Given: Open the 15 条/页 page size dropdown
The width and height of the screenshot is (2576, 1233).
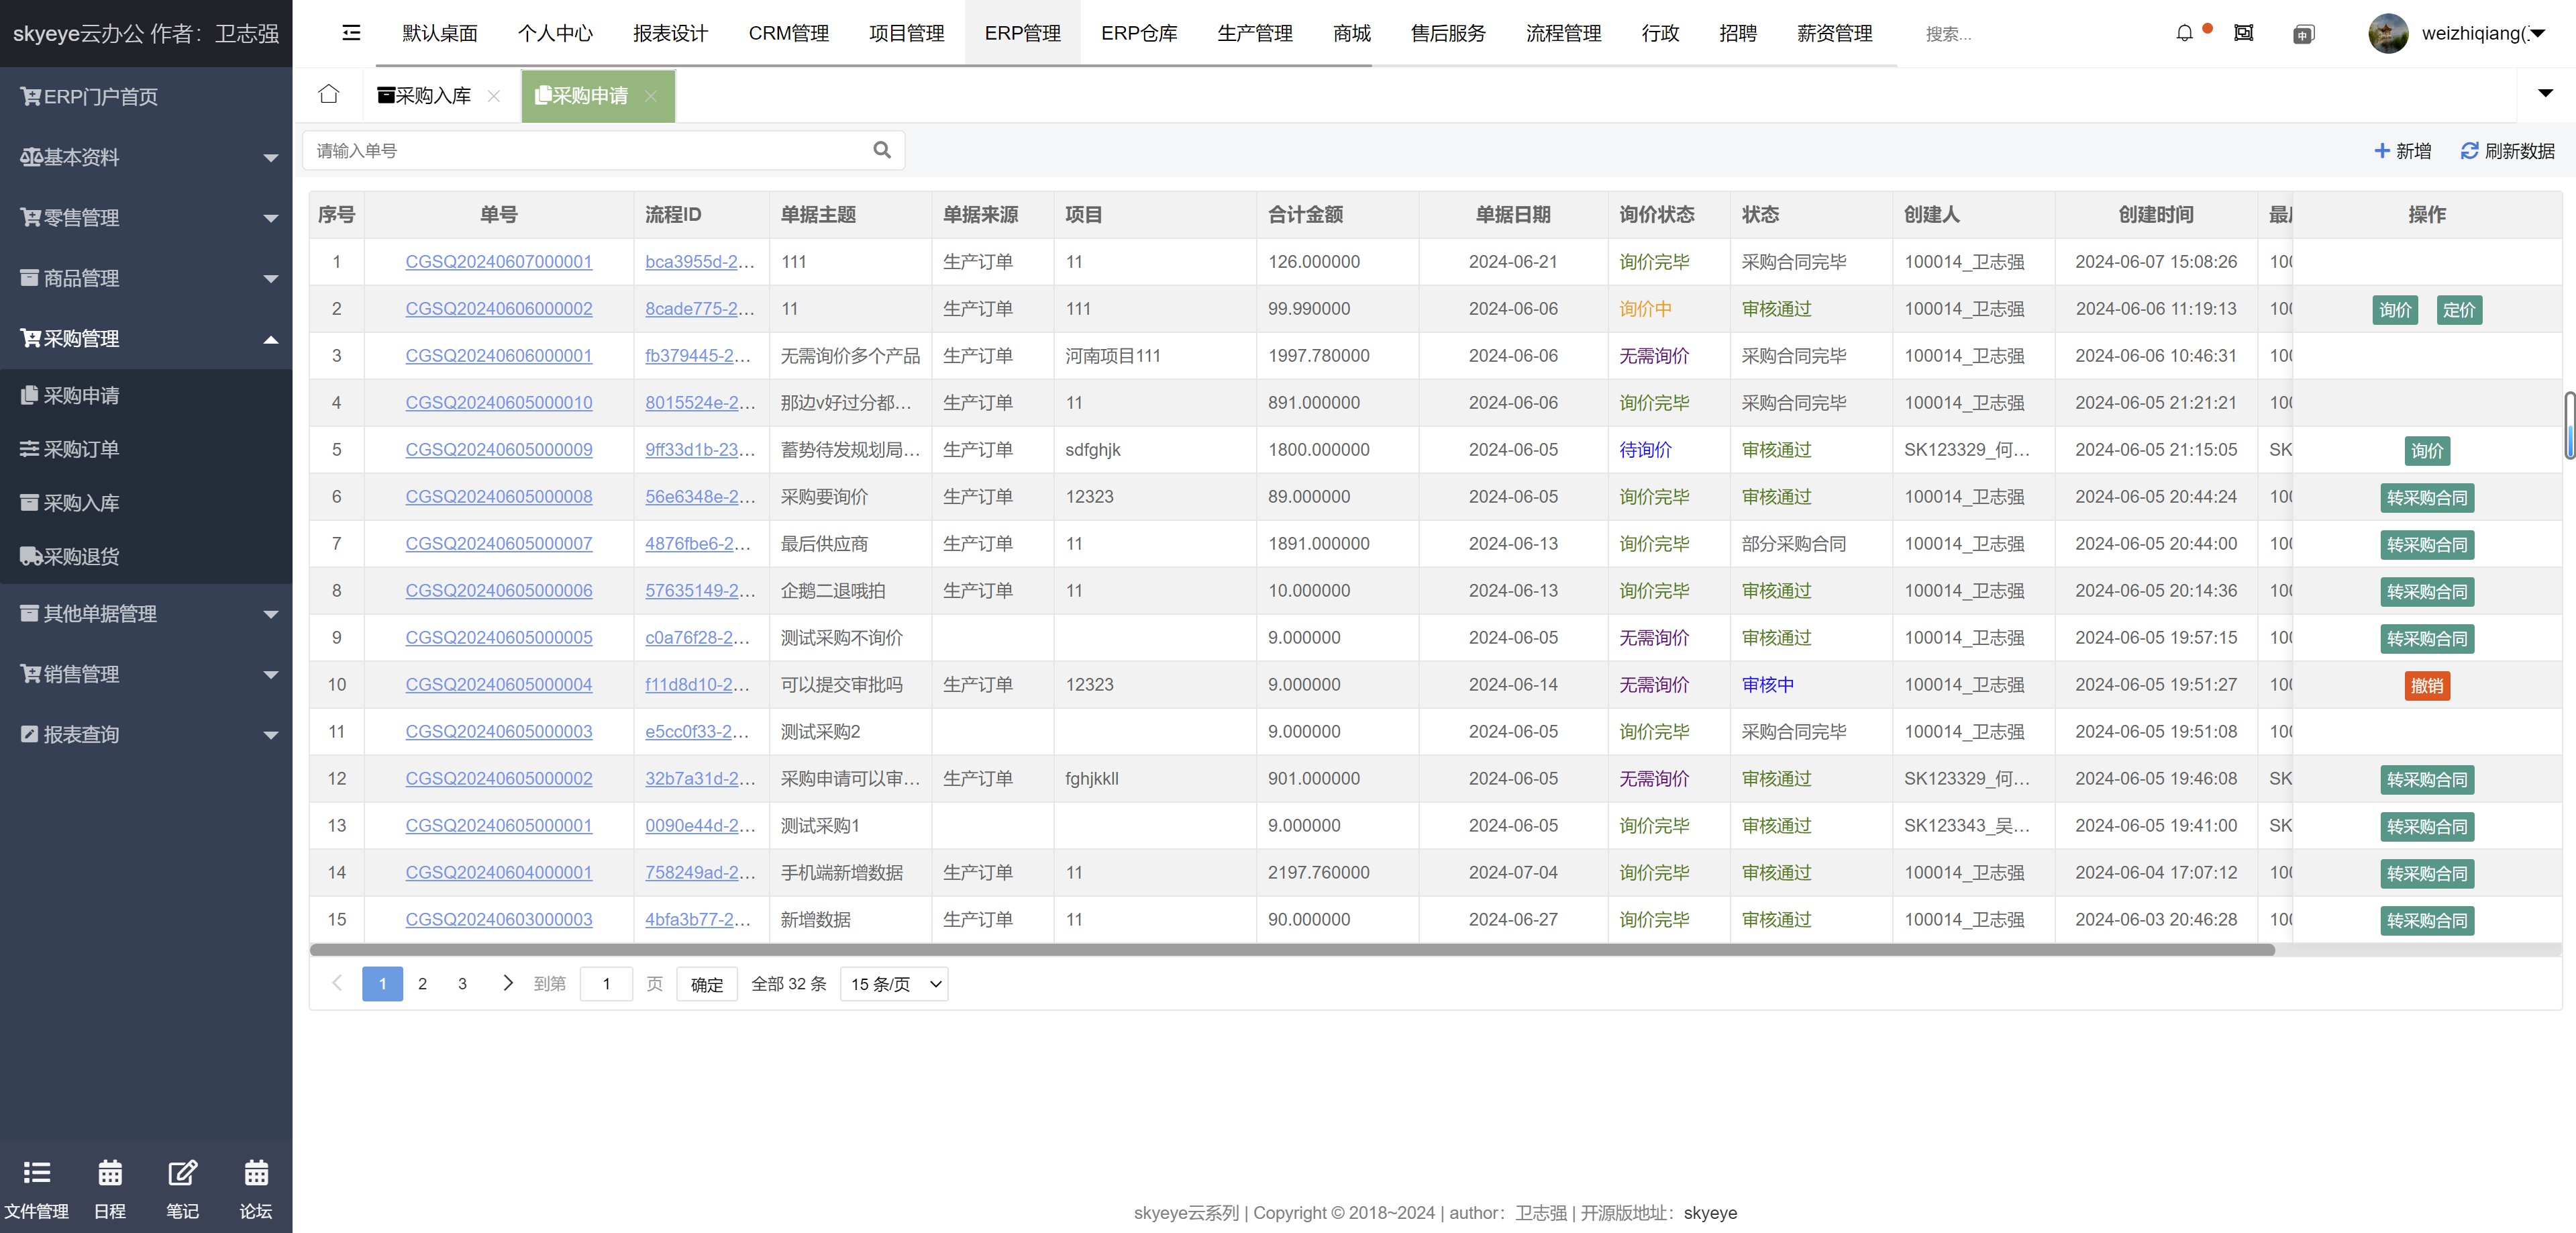Looking at the screenshot, I should coord(893,984).
